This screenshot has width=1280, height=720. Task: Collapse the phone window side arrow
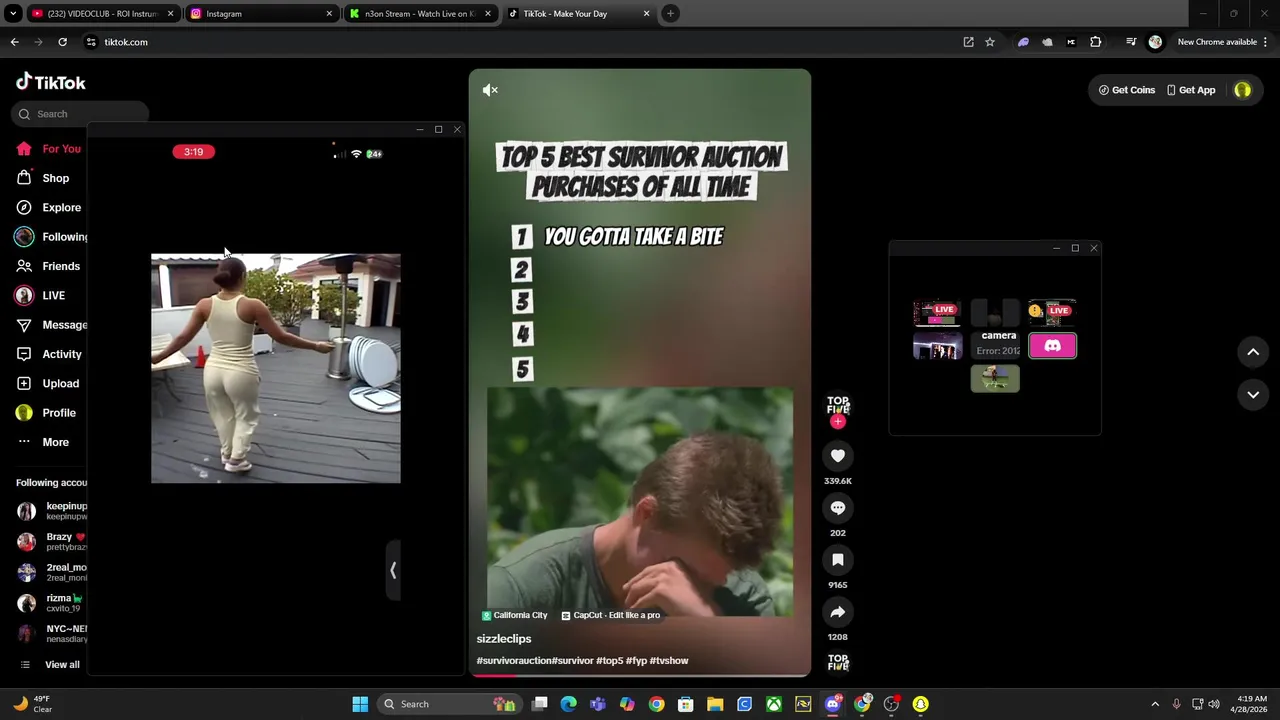(x=393, y=571)
